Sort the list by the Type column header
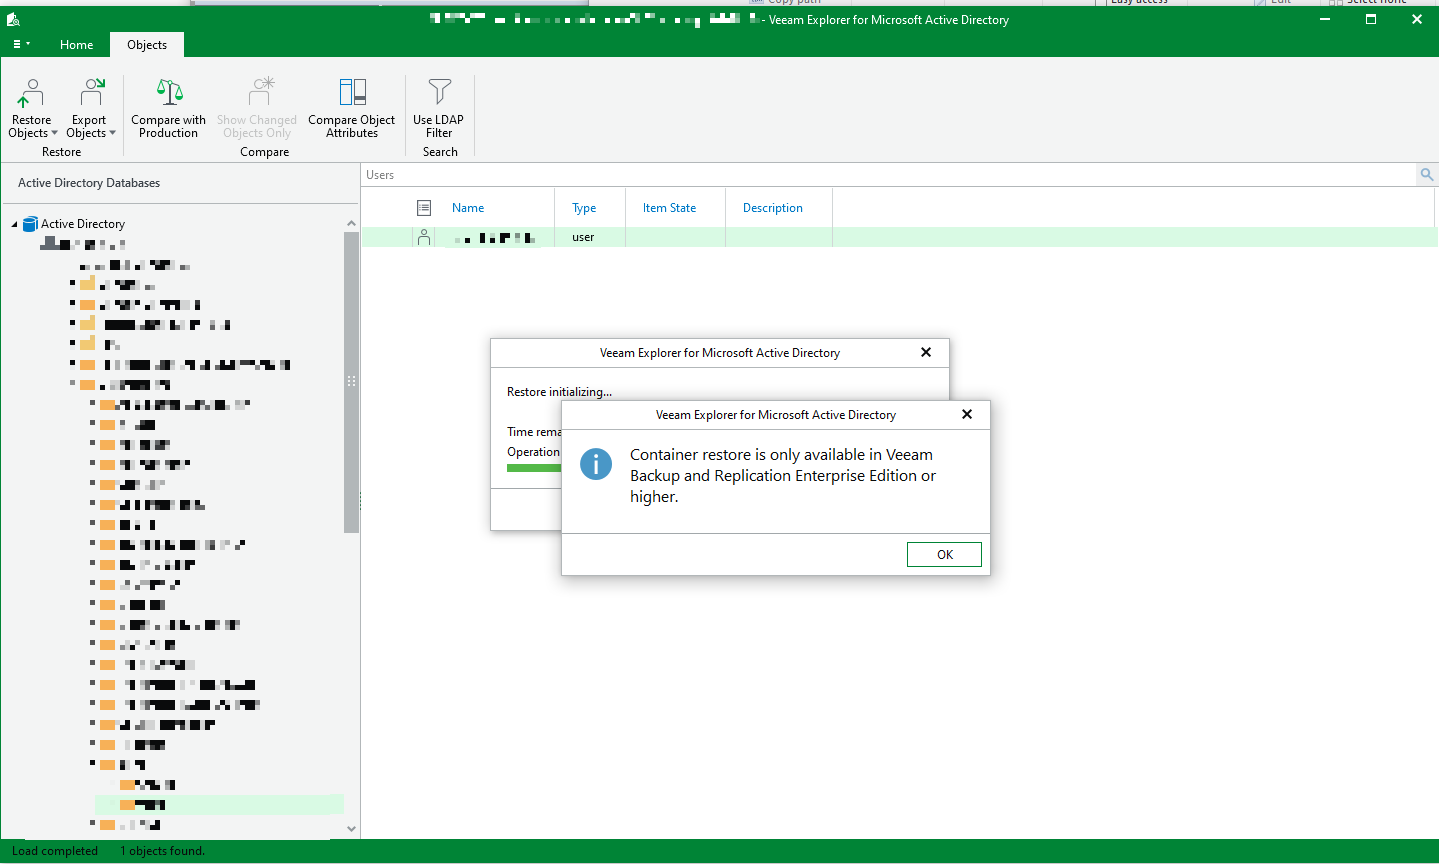This screenshot has height=864, width=1439. [x=584, y=208]
